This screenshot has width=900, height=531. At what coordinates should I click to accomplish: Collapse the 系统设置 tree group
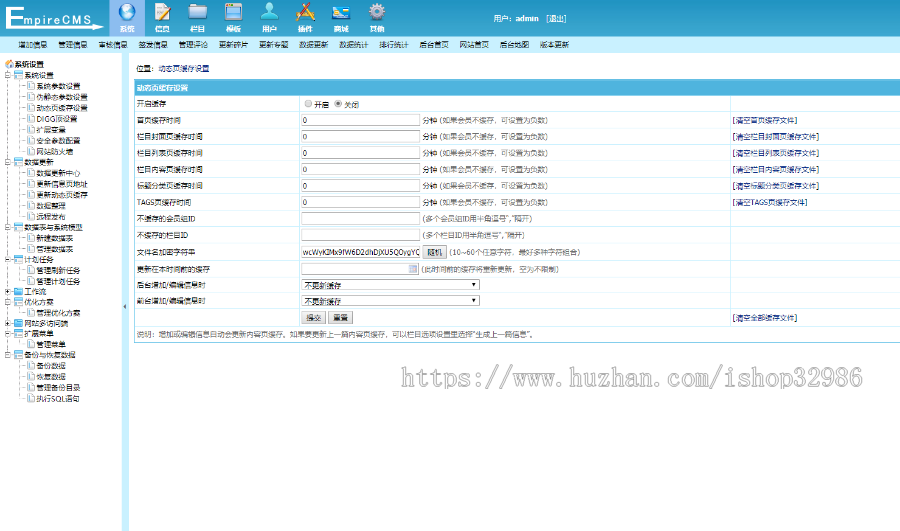(x=7, y=75)
